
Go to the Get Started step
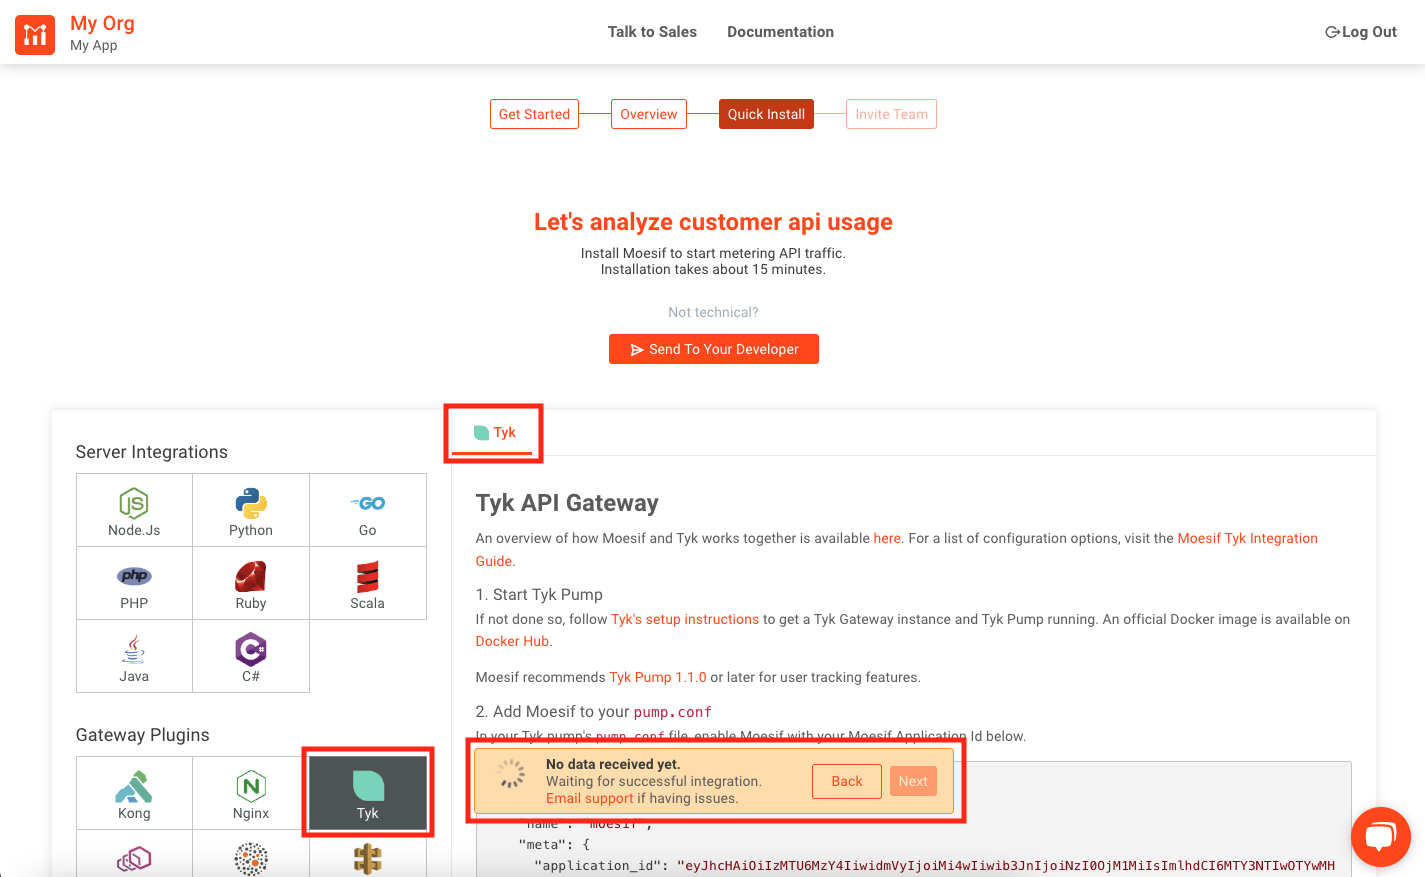(534, 114)
